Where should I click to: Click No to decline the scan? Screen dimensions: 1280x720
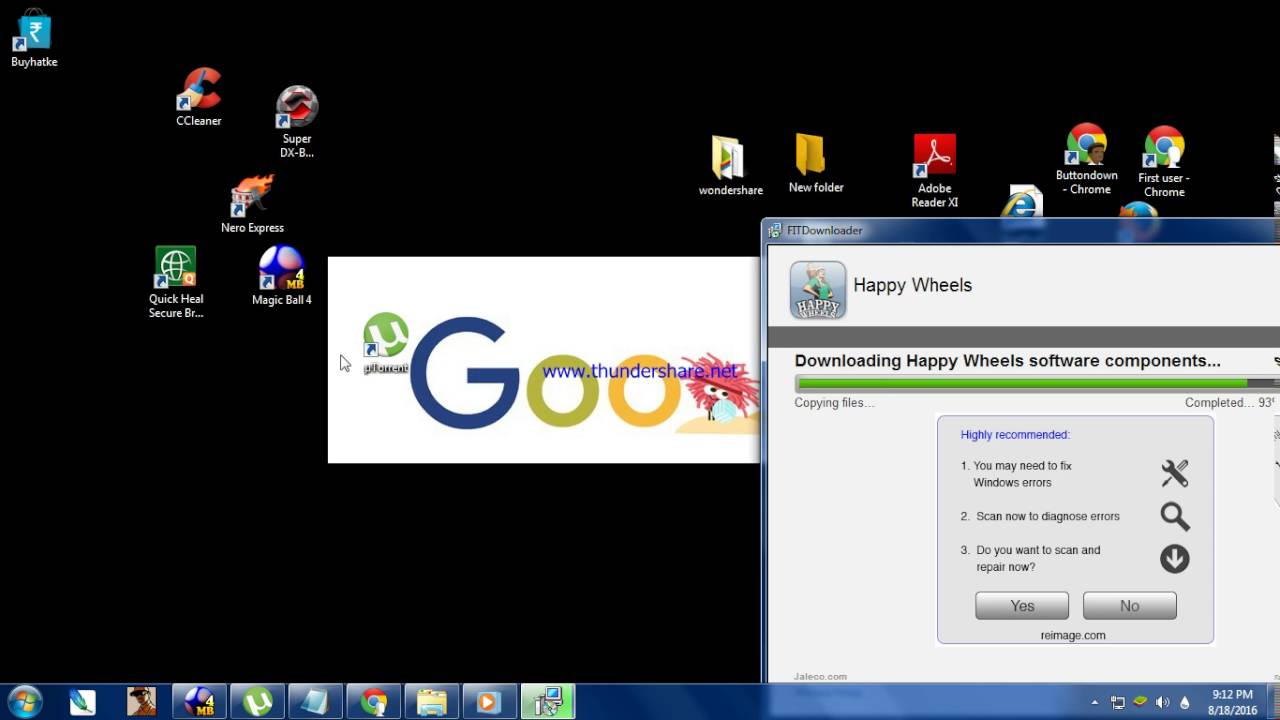1130,605
